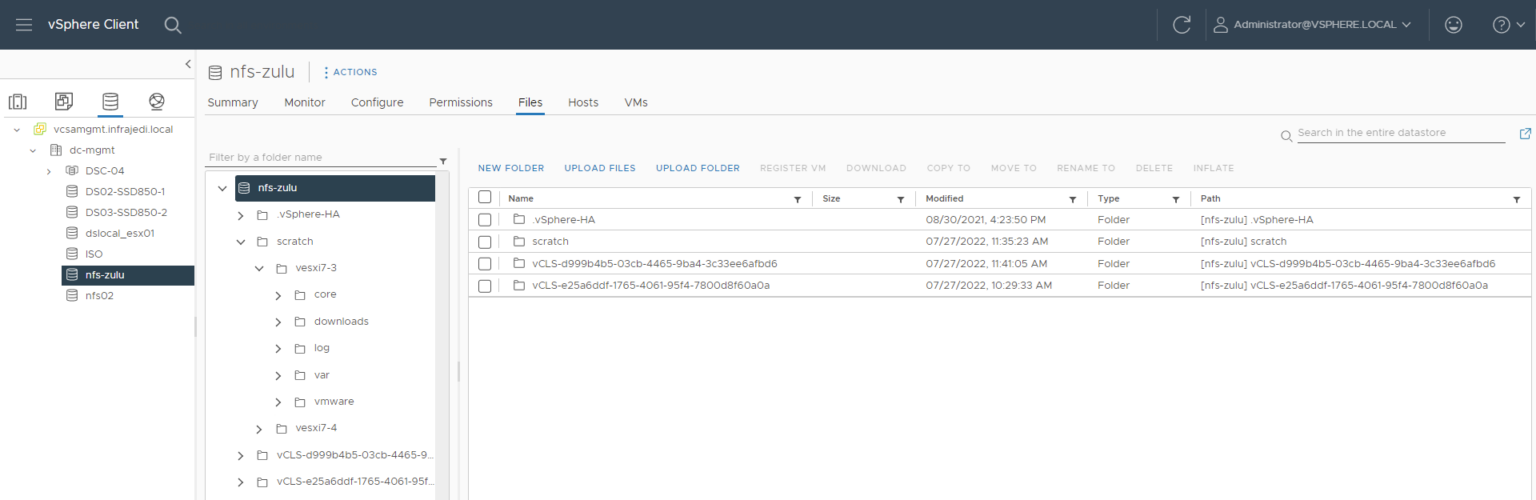Click folder filter funnel icon
The width and height of the screenshot is (1536, 500).
pos(443,160)
